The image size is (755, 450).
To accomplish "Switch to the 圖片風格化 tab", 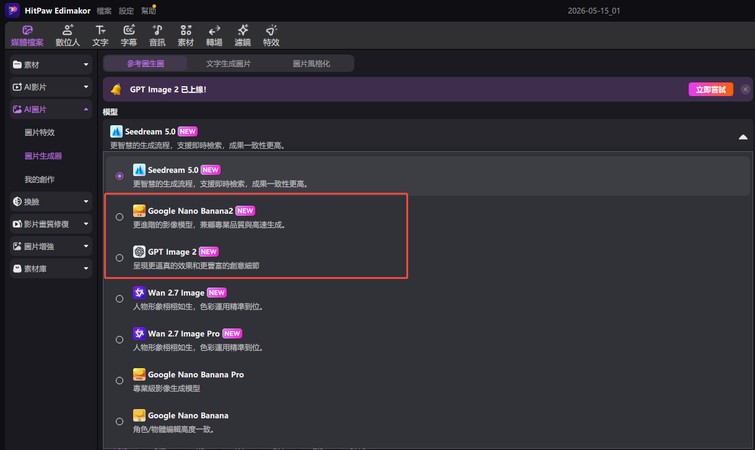I will tap(311, 64).
